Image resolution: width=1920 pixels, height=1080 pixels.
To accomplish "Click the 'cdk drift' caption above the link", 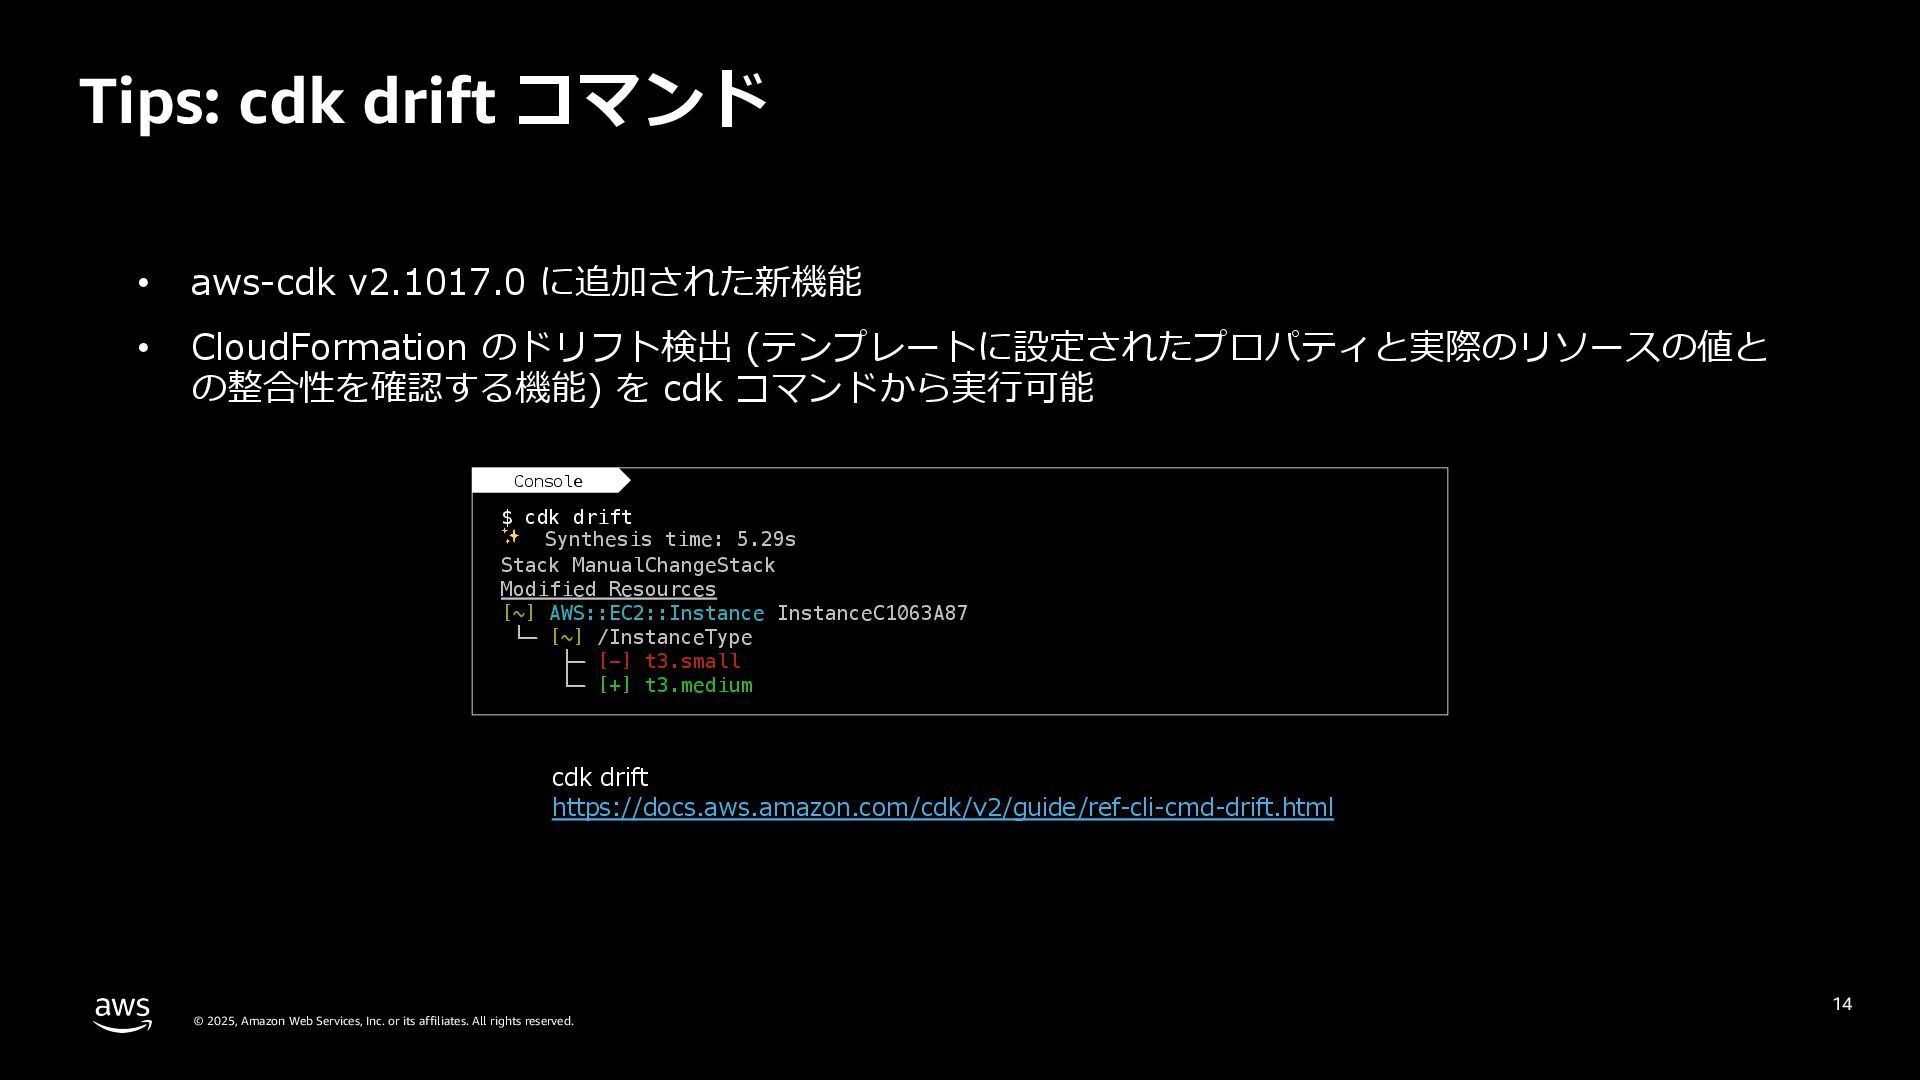I will coord(600,777).
